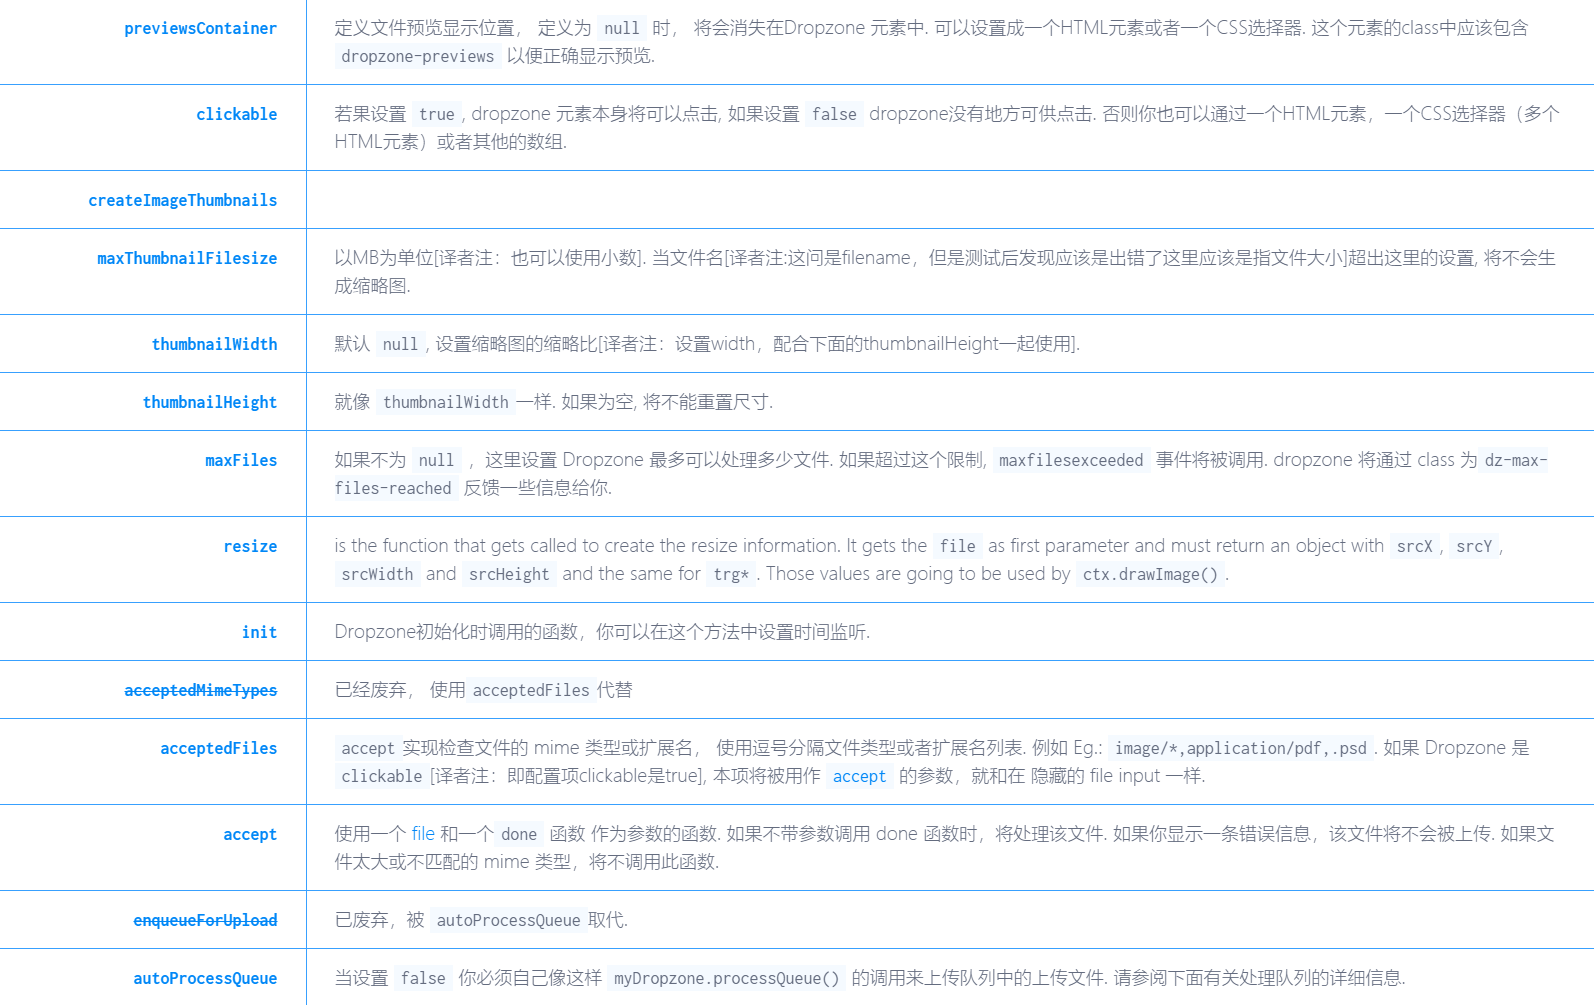The height and width of the screenshot is (1005, 1594).
Task: Click the init description about Dropzone初始化
Action: pyautogui.click(x=602, y=632)
